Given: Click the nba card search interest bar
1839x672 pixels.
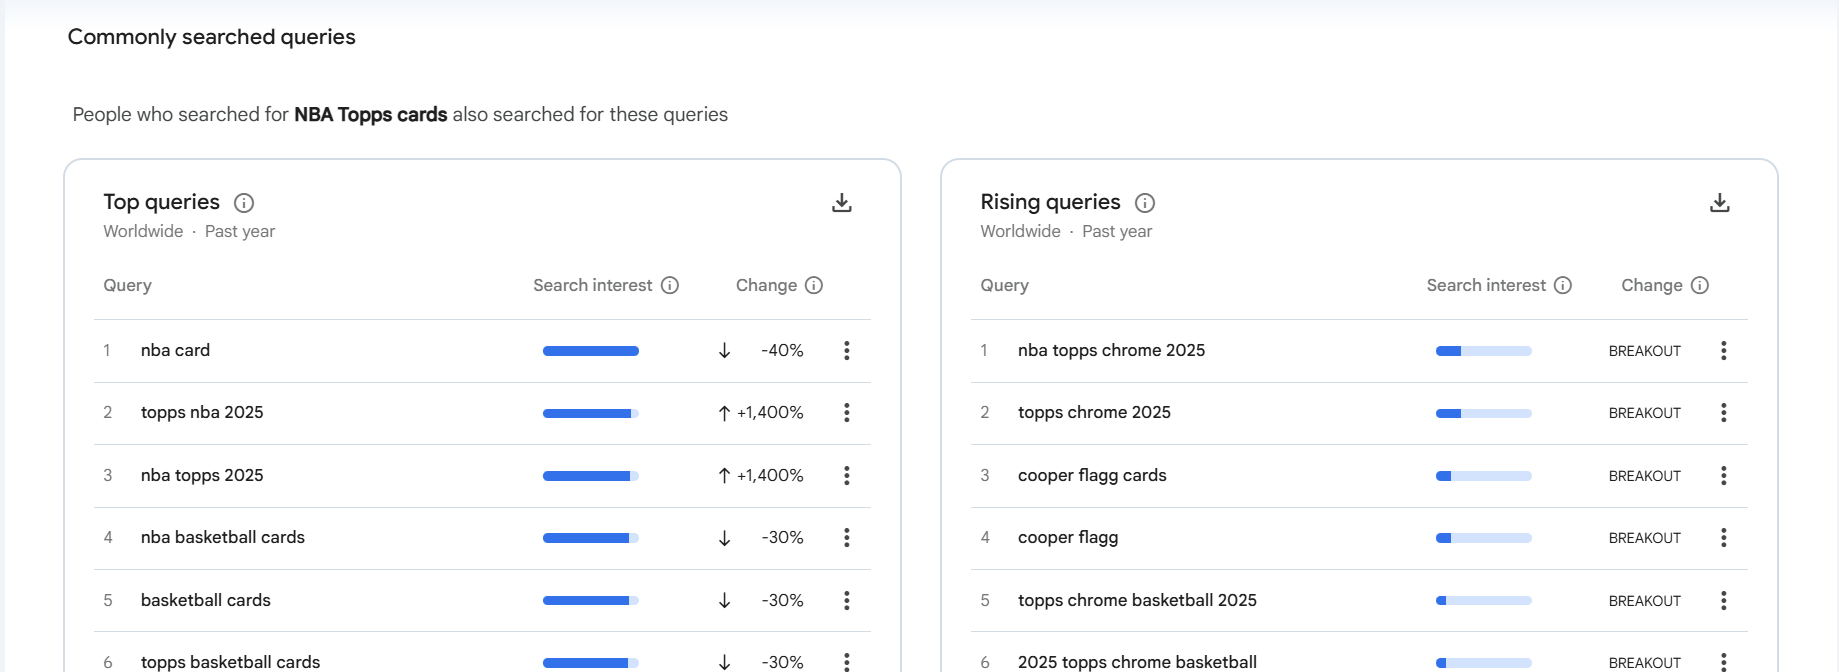Looking at the screenshot, I should point(591,351).
